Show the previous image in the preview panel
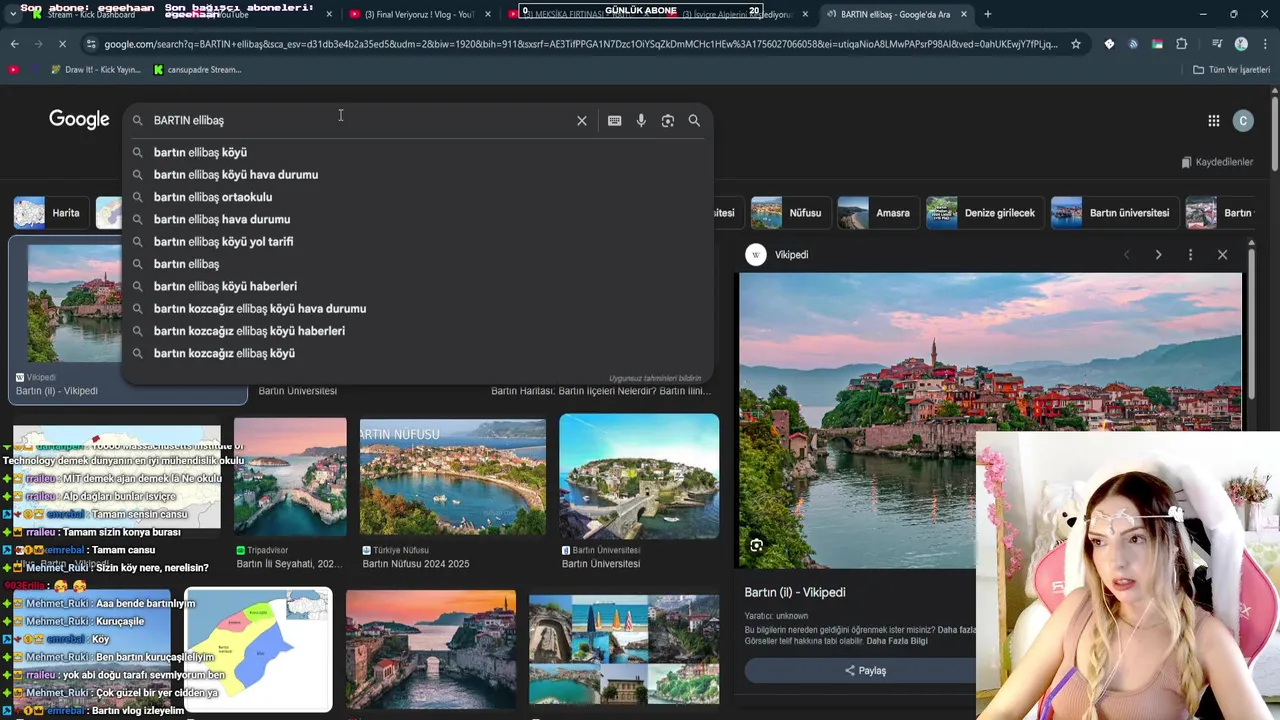Image resolution: width=1280 pixels, height=720 pixels. pos(1126,255)
